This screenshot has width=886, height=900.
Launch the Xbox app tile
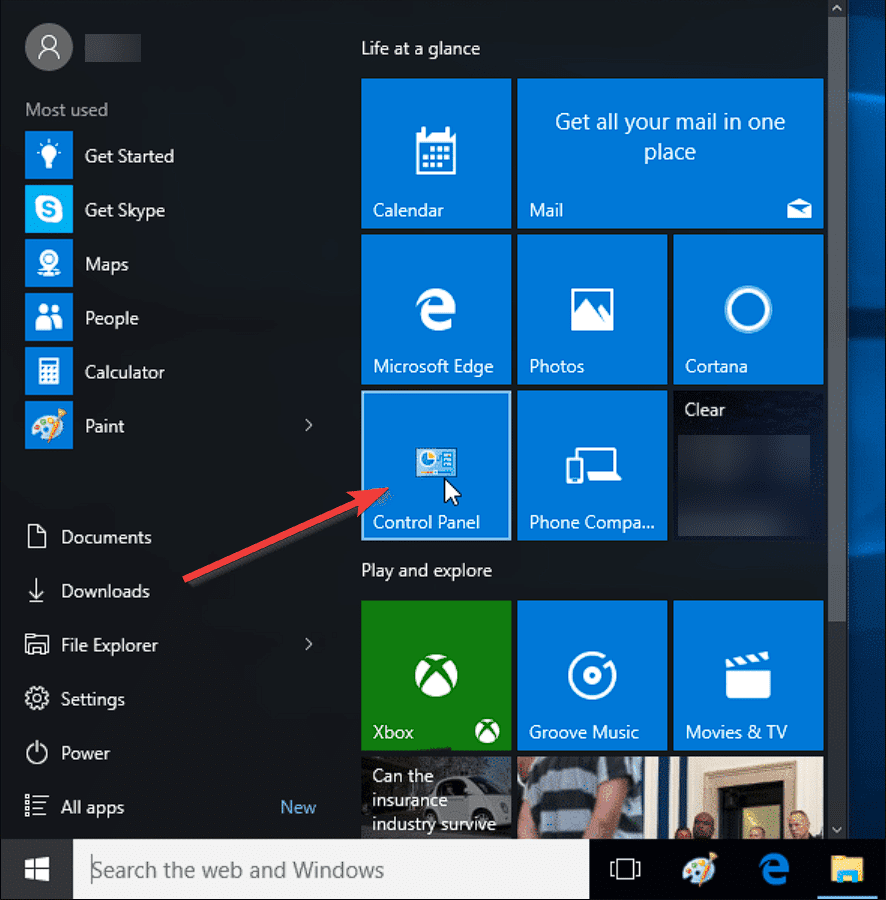435,675
